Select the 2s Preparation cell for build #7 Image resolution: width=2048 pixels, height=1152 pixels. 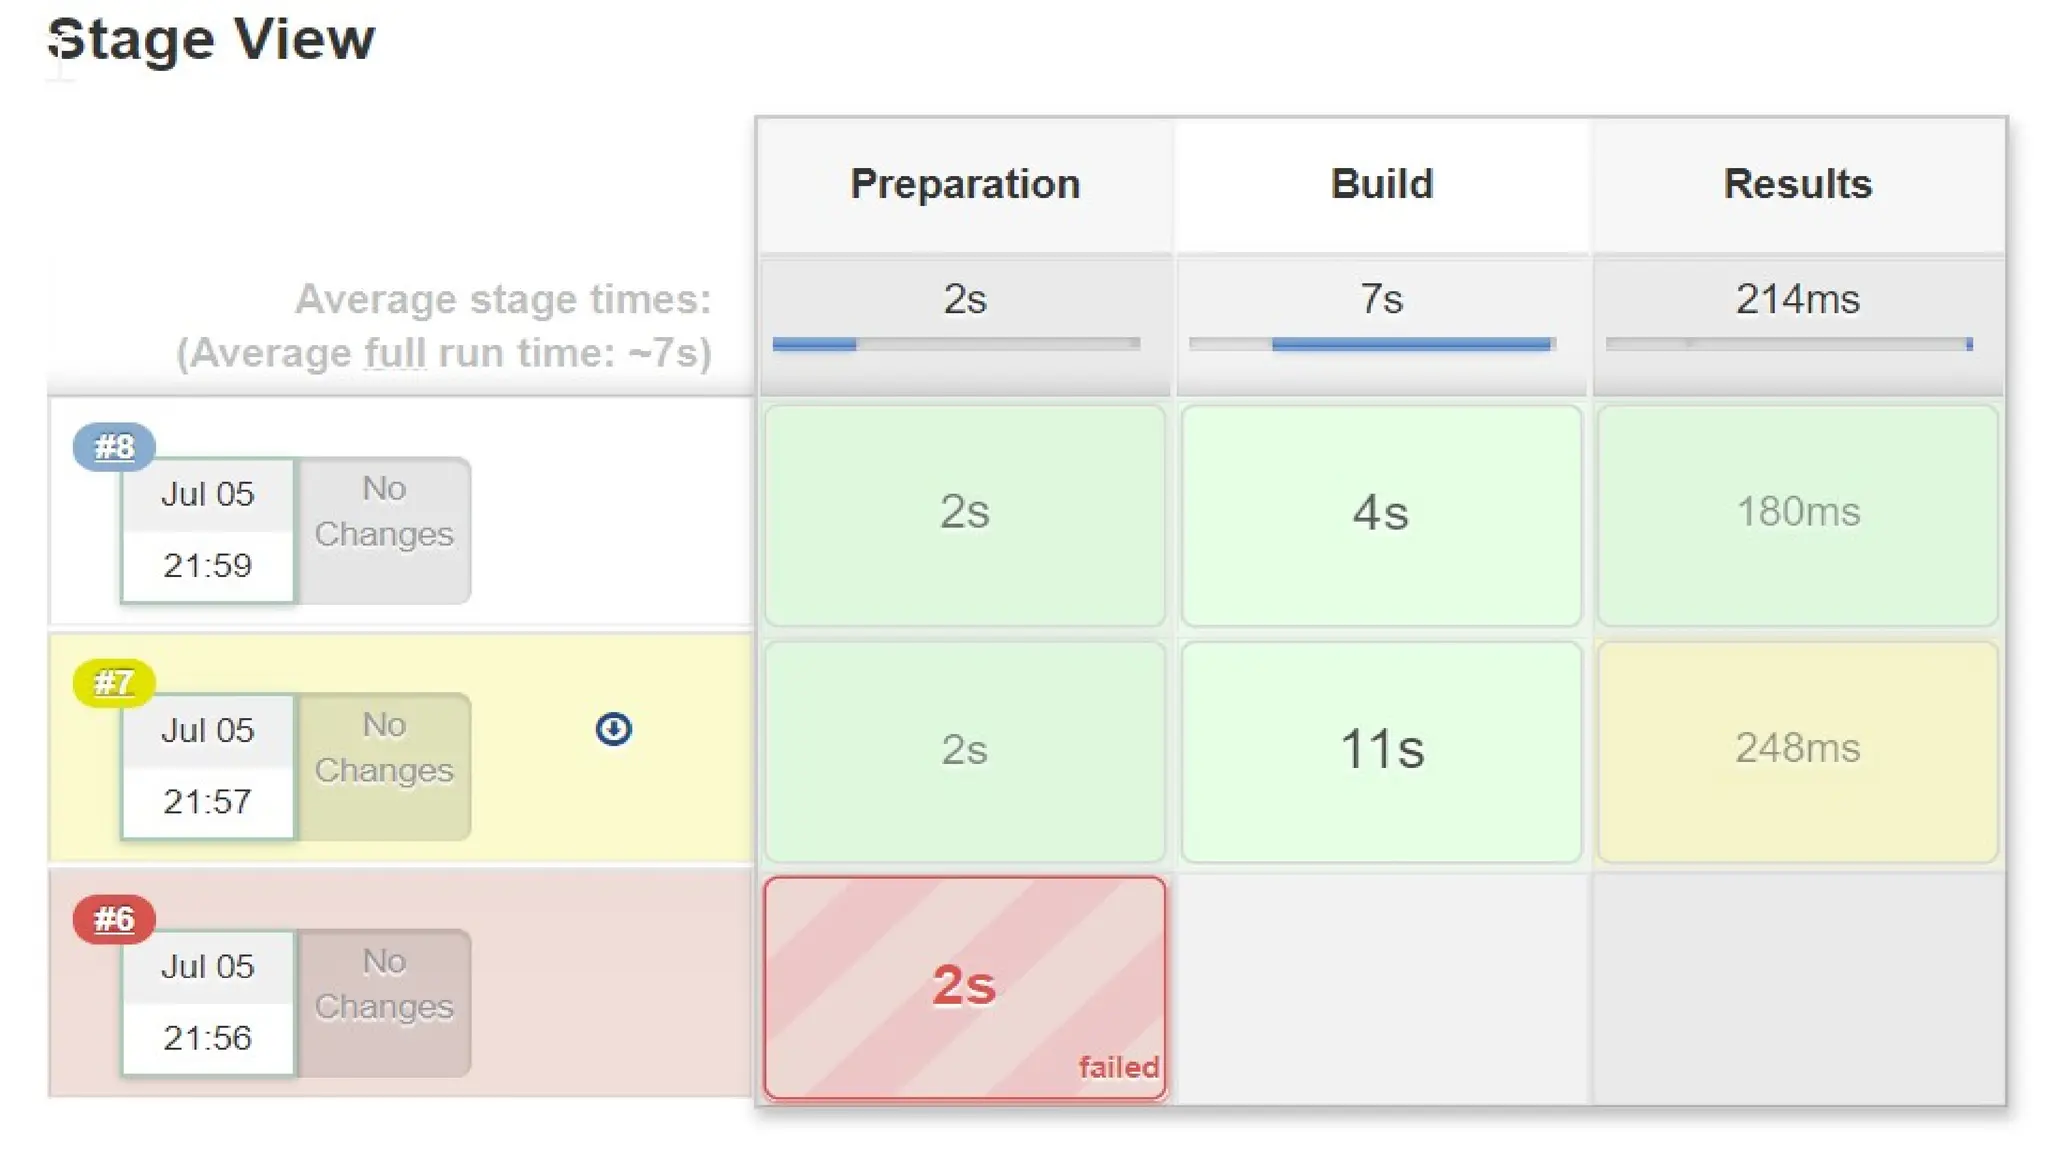click(964, 750)
